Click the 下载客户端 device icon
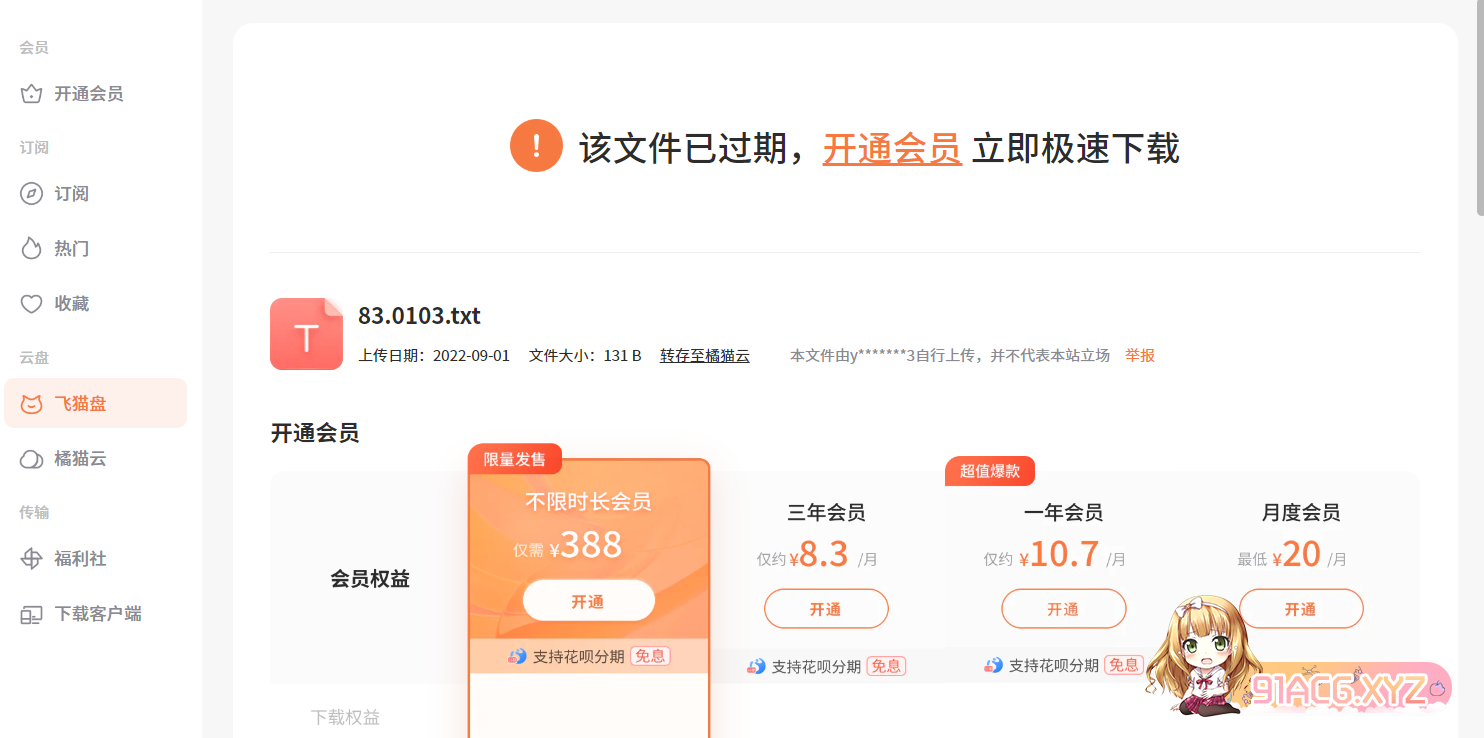Viewport: 1484px width, 738px height. (x=32, y=614)
